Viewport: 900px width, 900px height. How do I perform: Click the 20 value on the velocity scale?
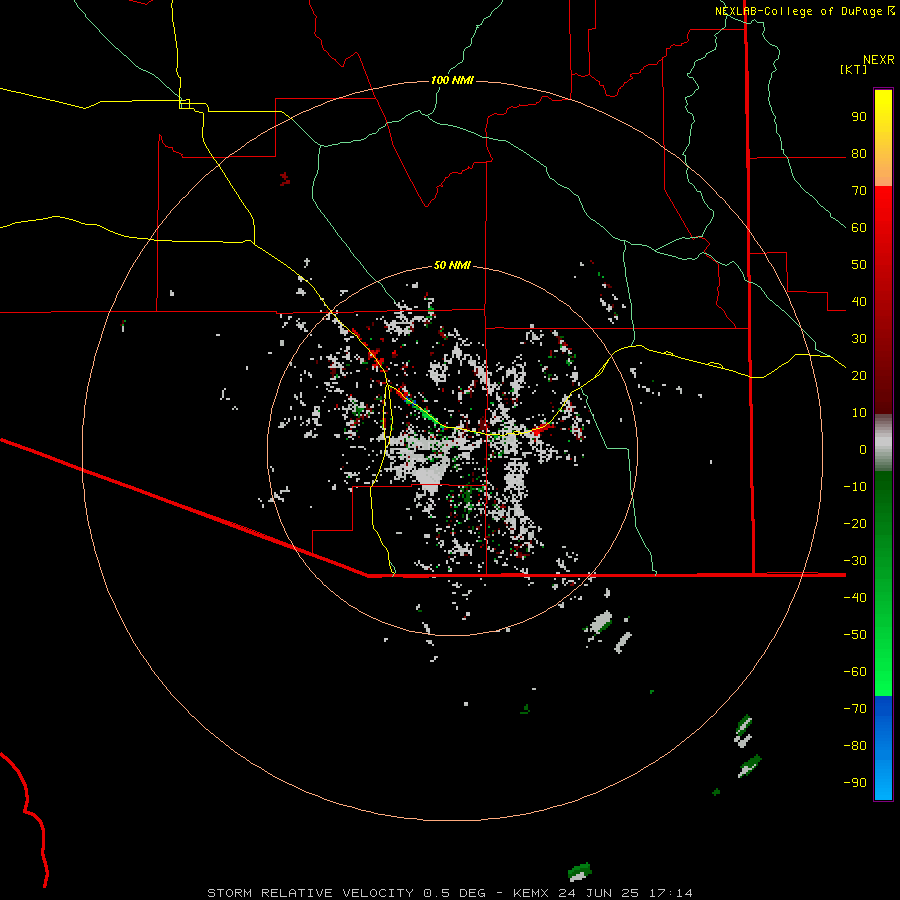[859, 376]
